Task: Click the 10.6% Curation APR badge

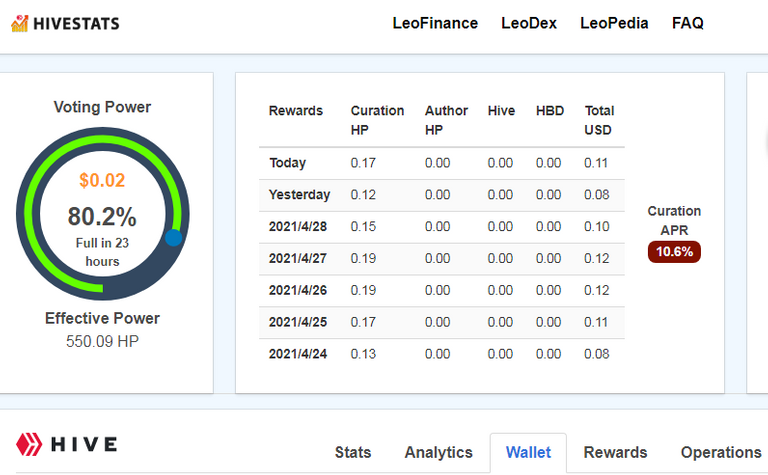Action: pos(674,252)
